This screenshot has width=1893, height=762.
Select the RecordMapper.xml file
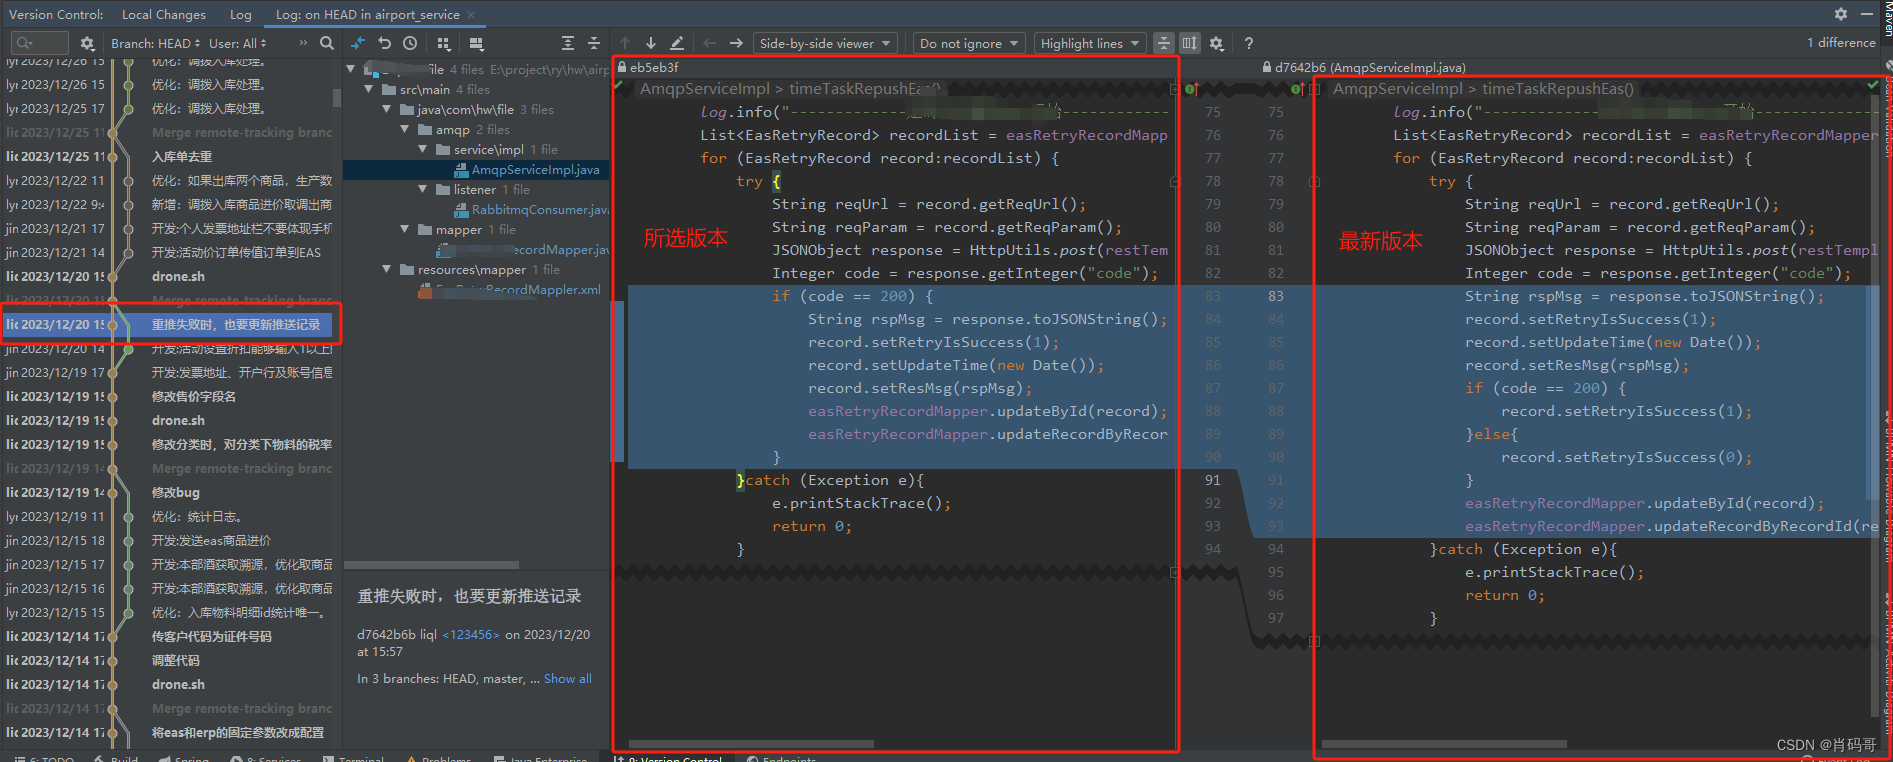510,290
